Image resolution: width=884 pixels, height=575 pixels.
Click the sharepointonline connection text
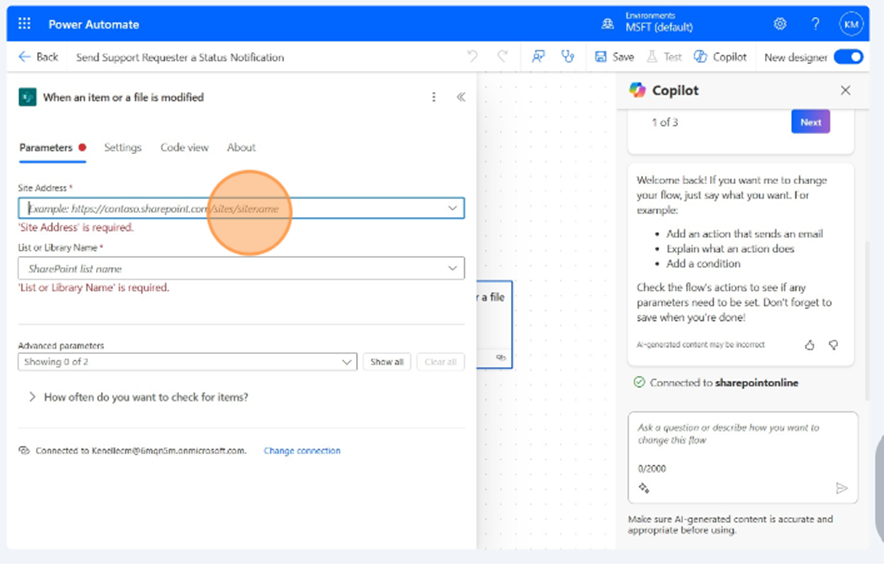click(x=757, y=383)
